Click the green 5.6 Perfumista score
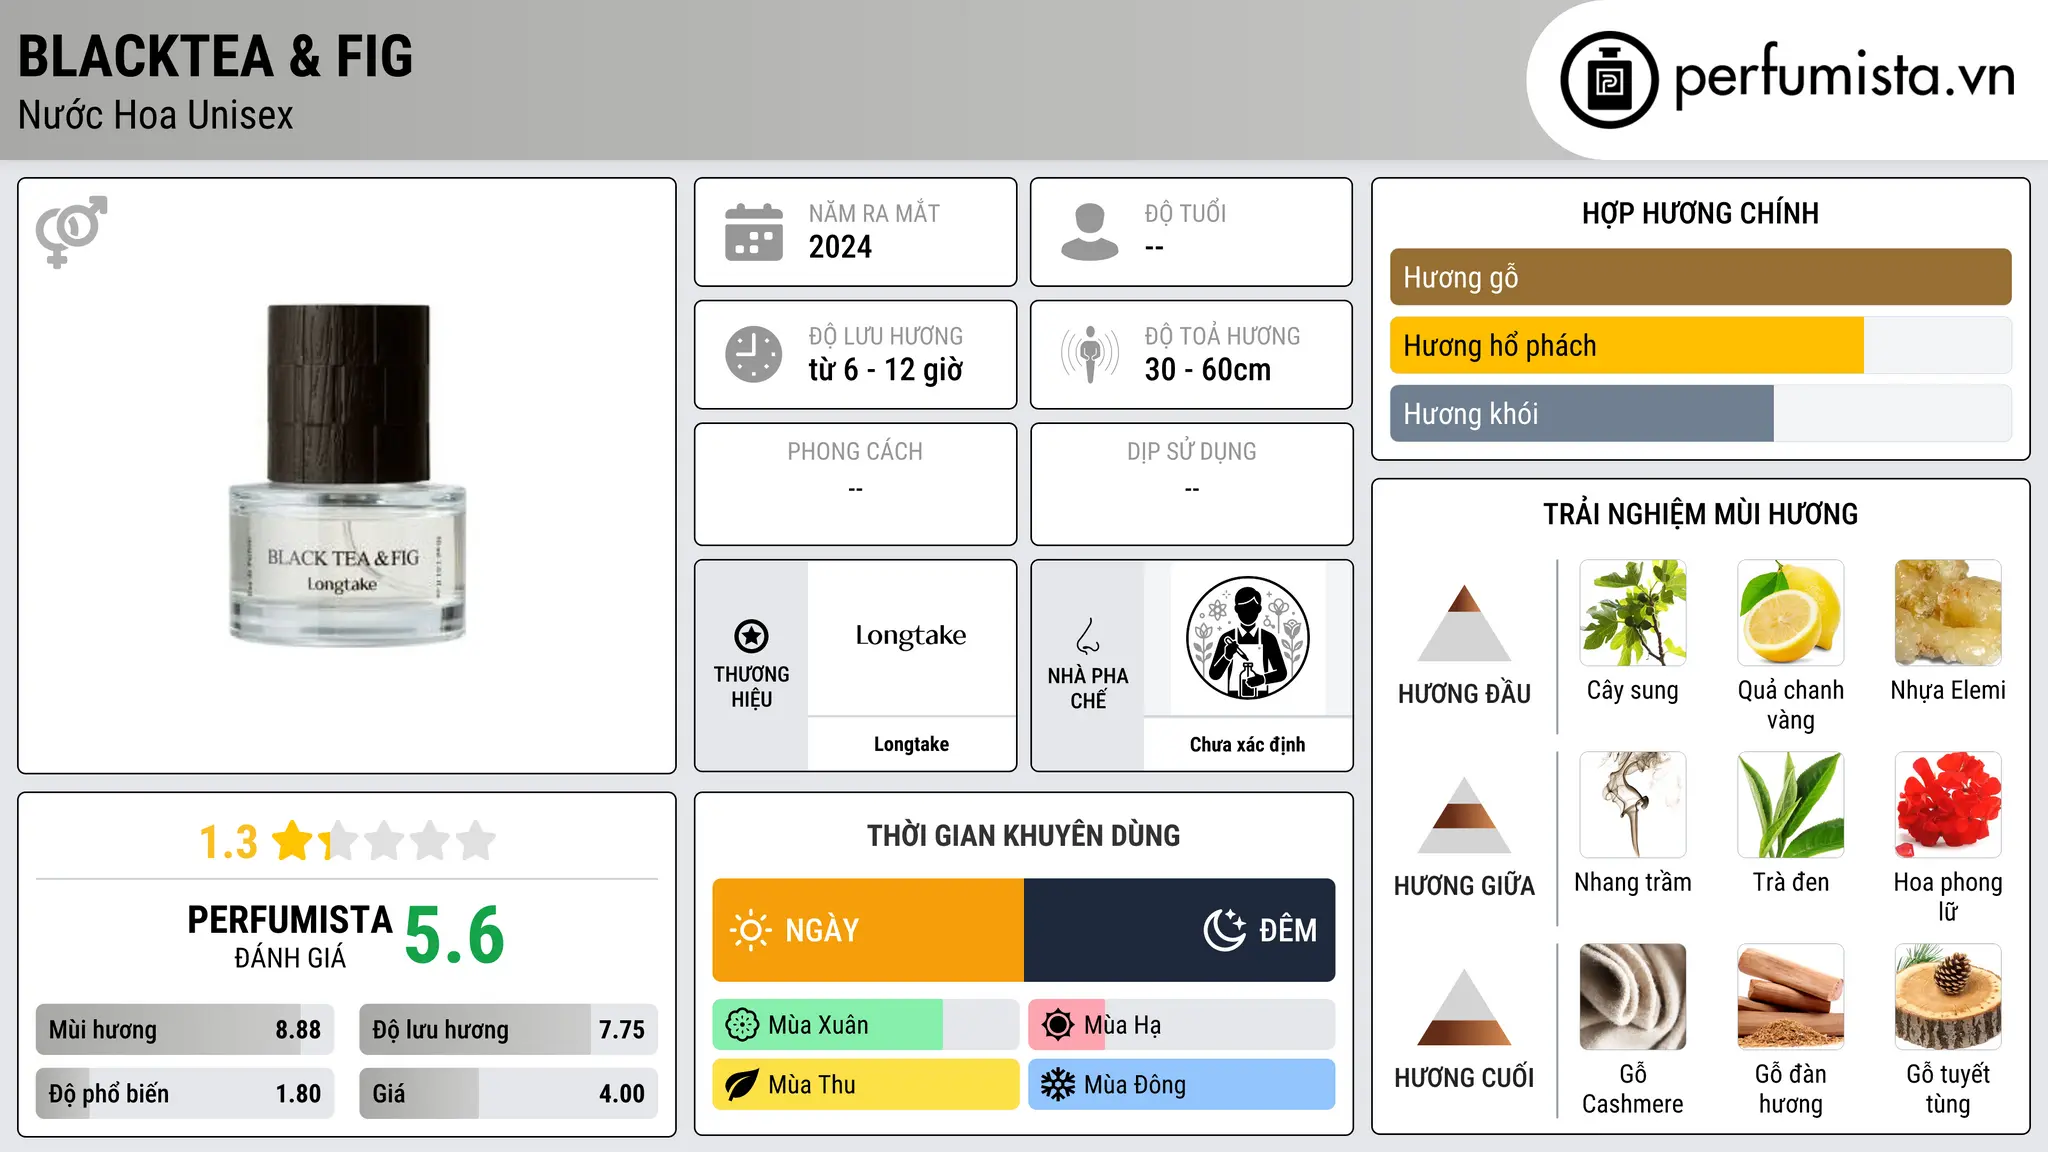The height and width of the screenshot is (1152, 2048). tap(454, 936)
